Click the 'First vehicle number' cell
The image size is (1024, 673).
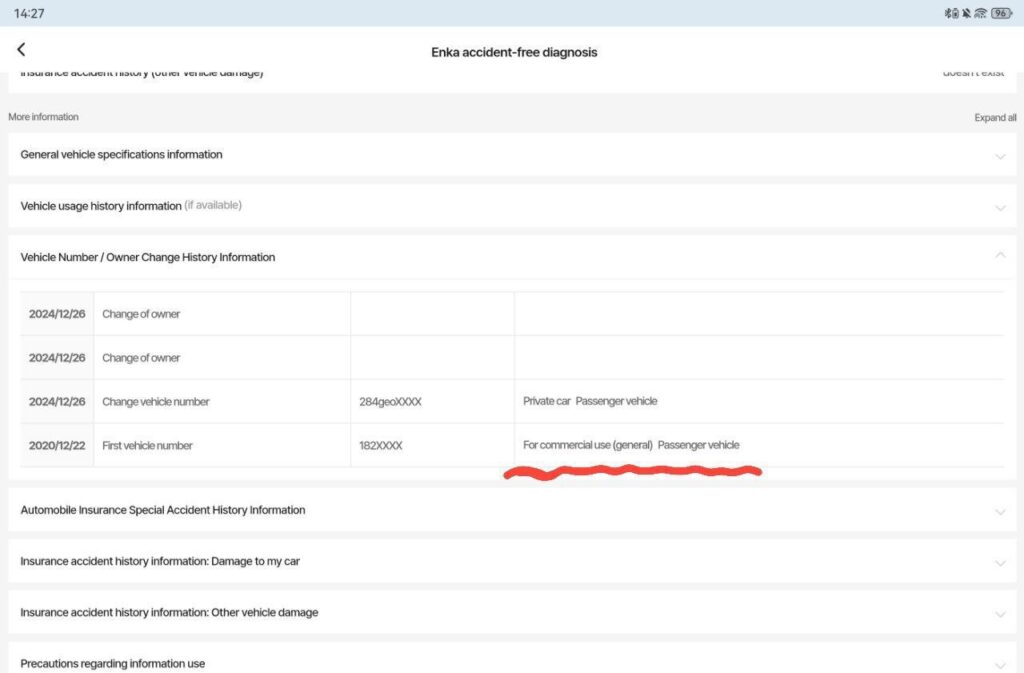pos(222,445)
